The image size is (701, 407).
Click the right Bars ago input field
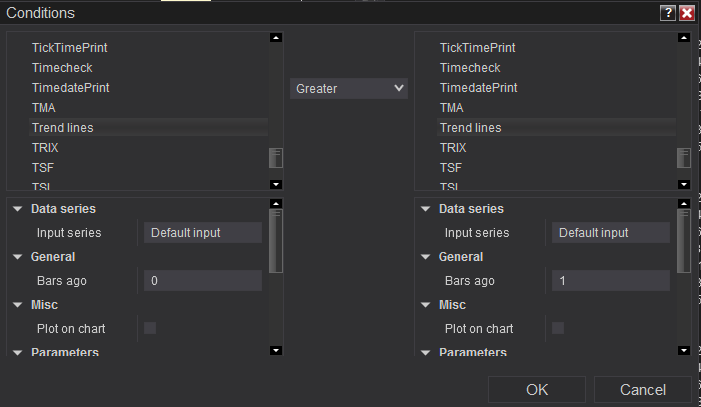coord(610,281)
